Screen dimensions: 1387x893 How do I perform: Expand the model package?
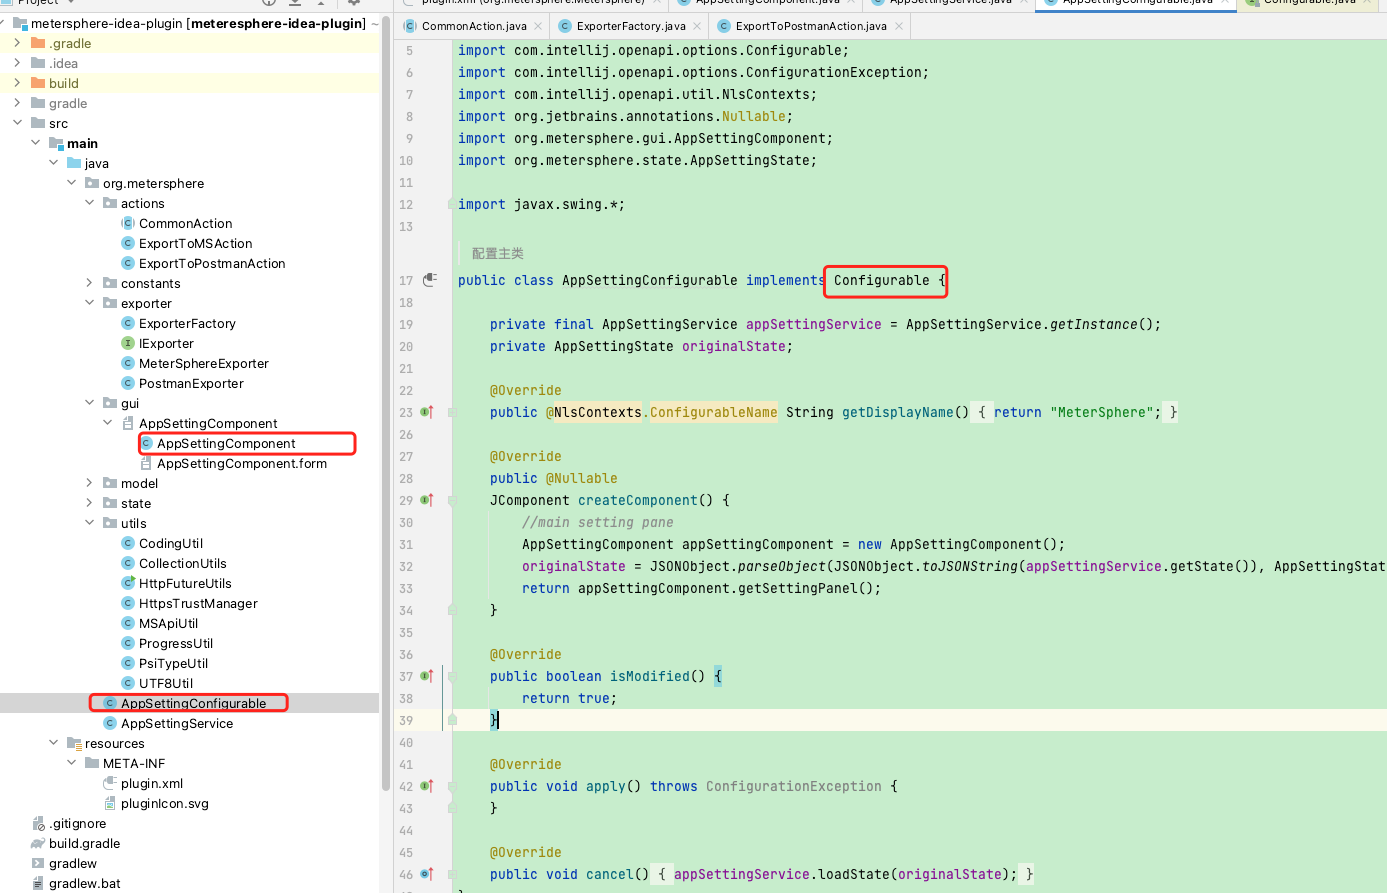pyautogui.click(x=89, y=483)
